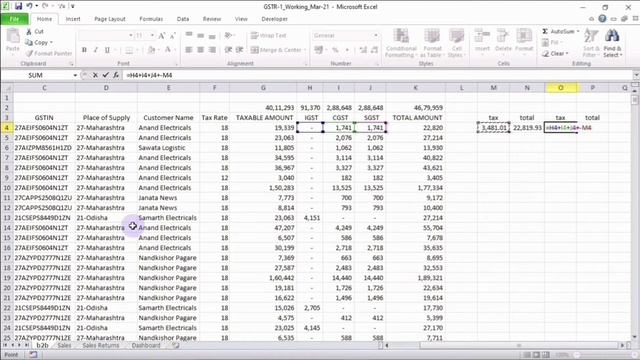Click the Excel Help question mark icon

pyautogui.click(x=602, y=19)
